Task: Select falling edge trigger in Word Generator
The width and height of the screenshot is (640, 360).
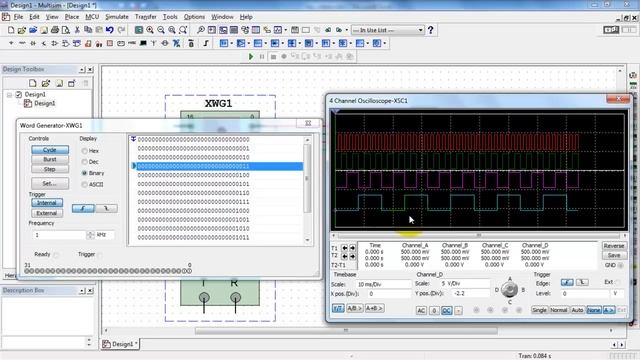Action: (x=106, y=208)
